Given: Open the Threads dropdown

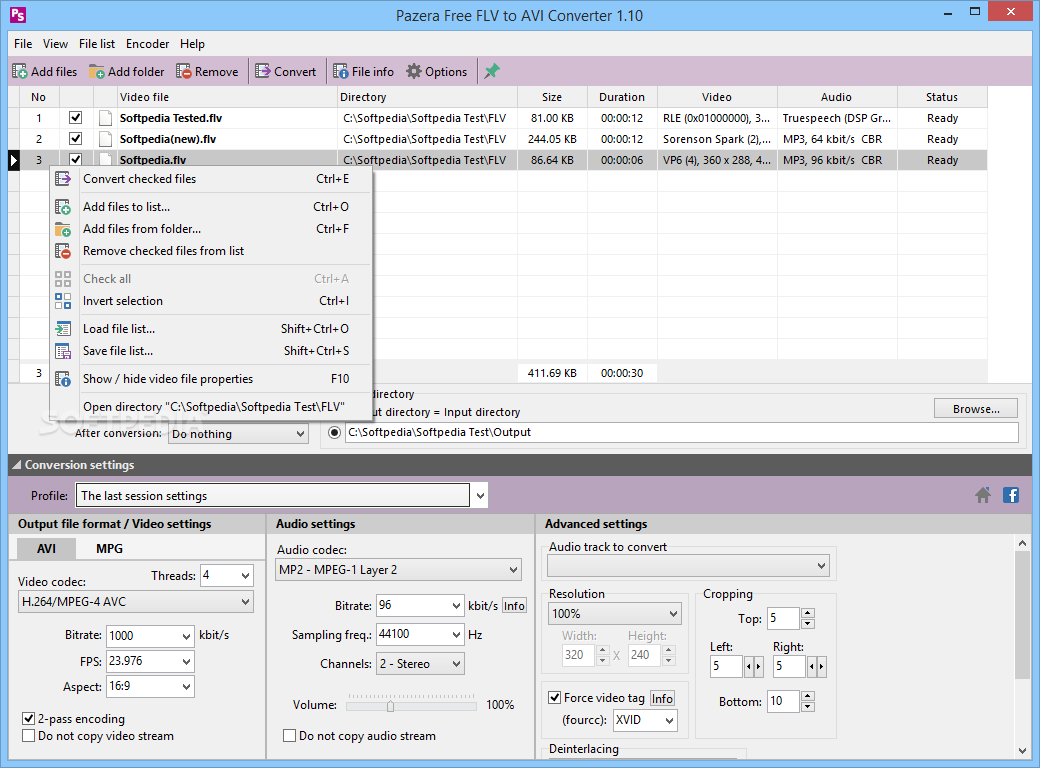Looking at the screenshot, I should [245, 576].
